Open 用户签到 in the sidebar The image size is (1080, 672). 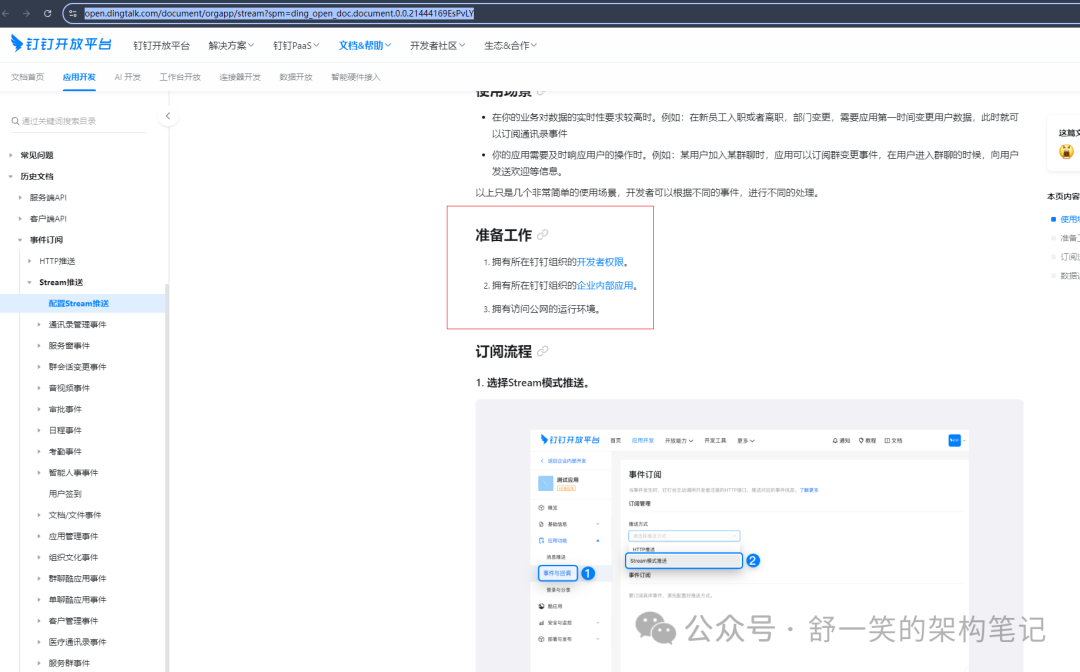coord(65,494)
